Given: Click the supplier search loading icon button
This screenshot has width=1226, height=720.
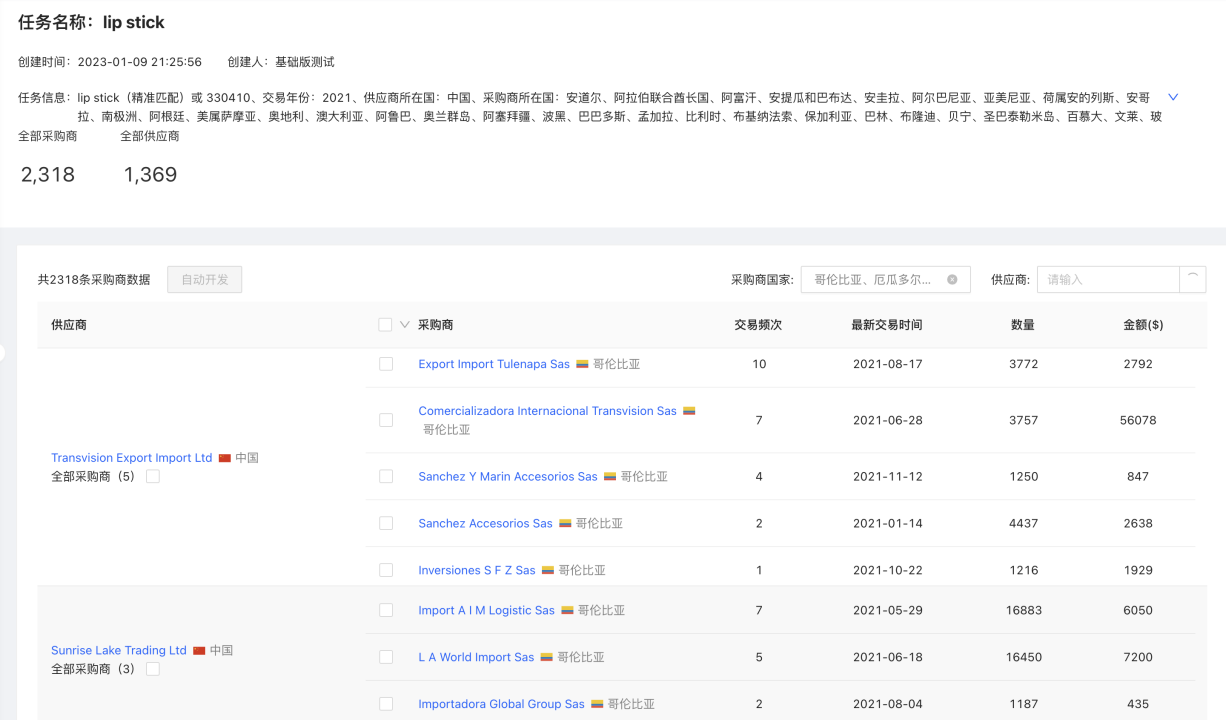Looking at the screenshot, I should pyautogui.click(x=1192, y=280).
